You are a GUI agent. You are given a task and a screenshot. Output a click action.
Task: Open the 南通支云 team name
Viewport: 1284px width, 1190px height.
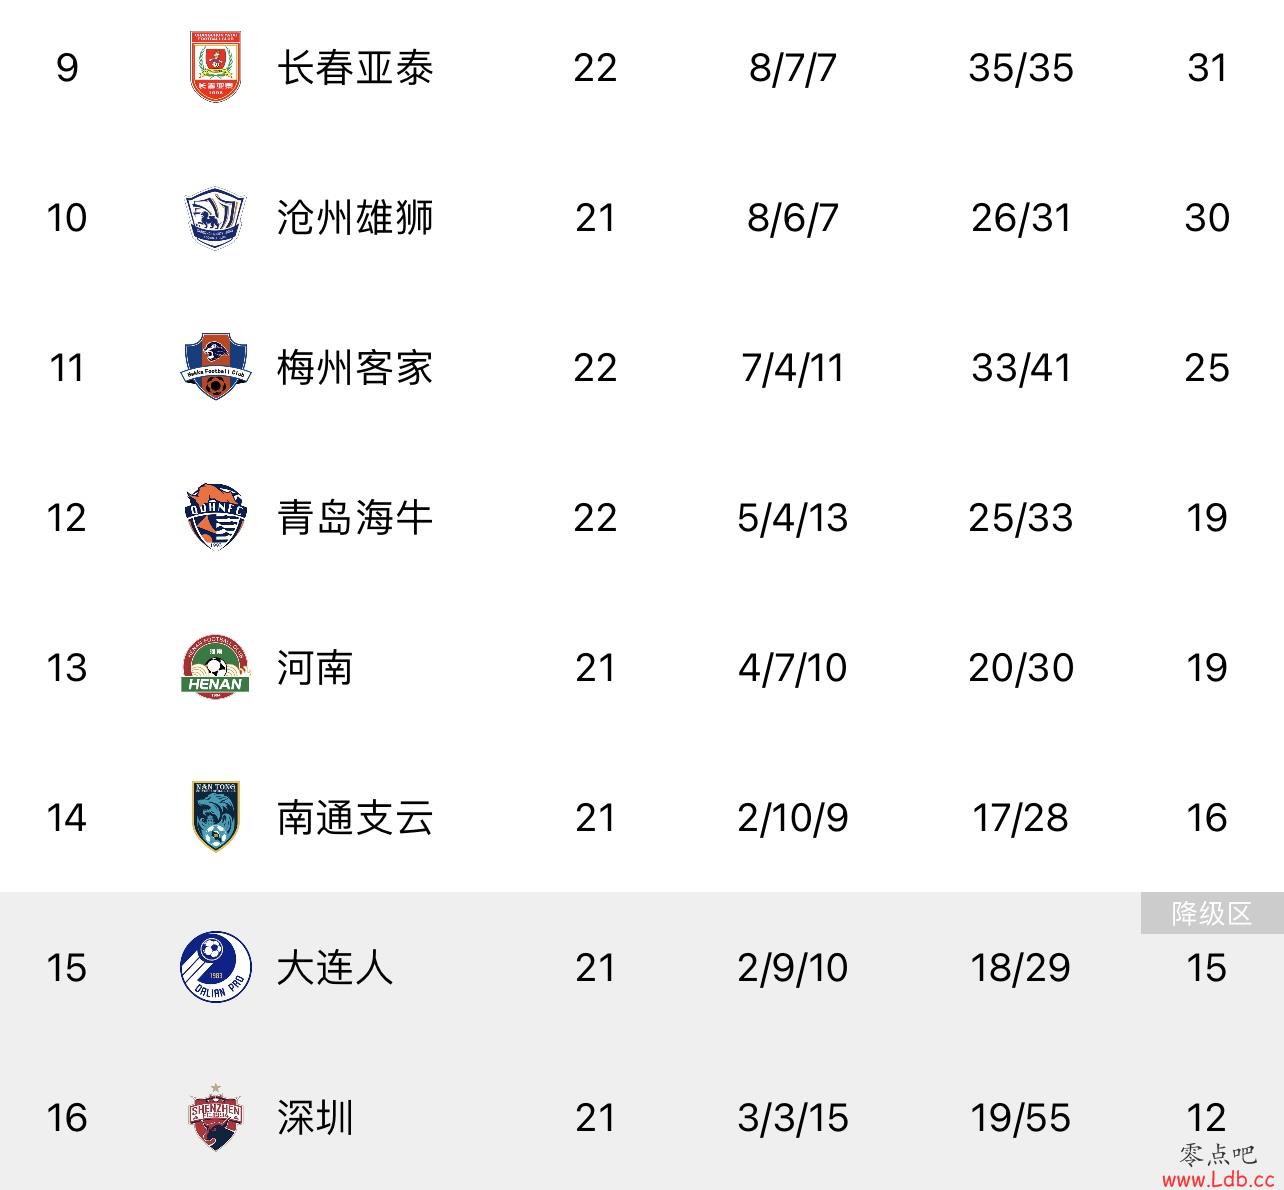[x=355, y=818]
